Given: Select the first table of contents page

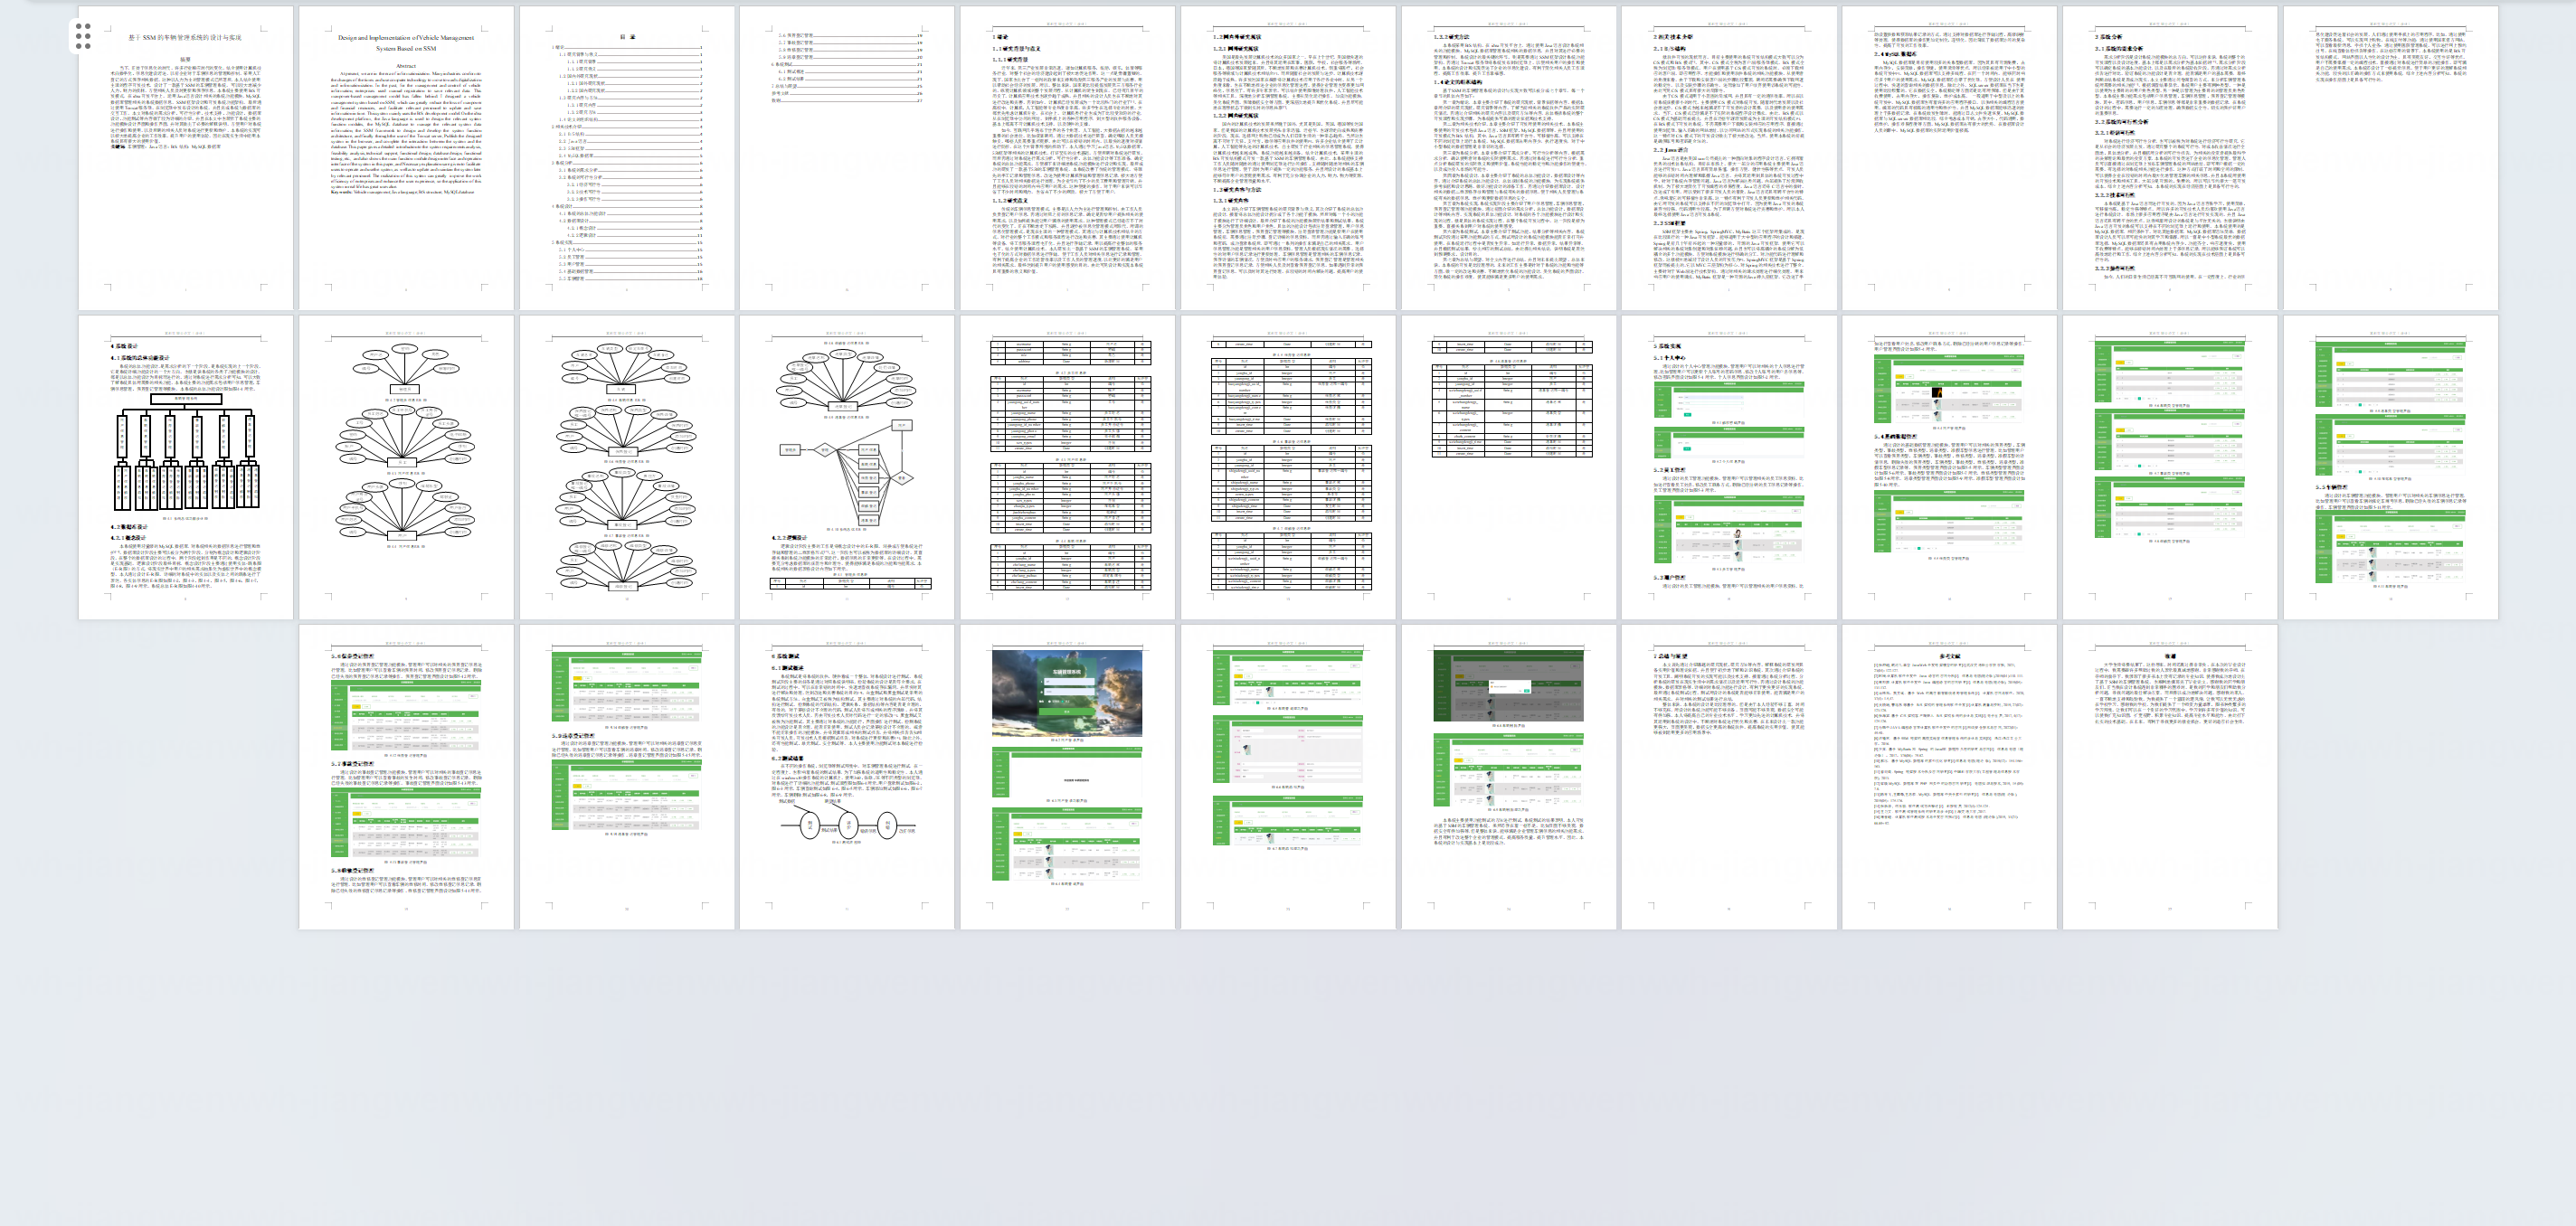Looking at the screenshot, I should (x=627, y=158).
